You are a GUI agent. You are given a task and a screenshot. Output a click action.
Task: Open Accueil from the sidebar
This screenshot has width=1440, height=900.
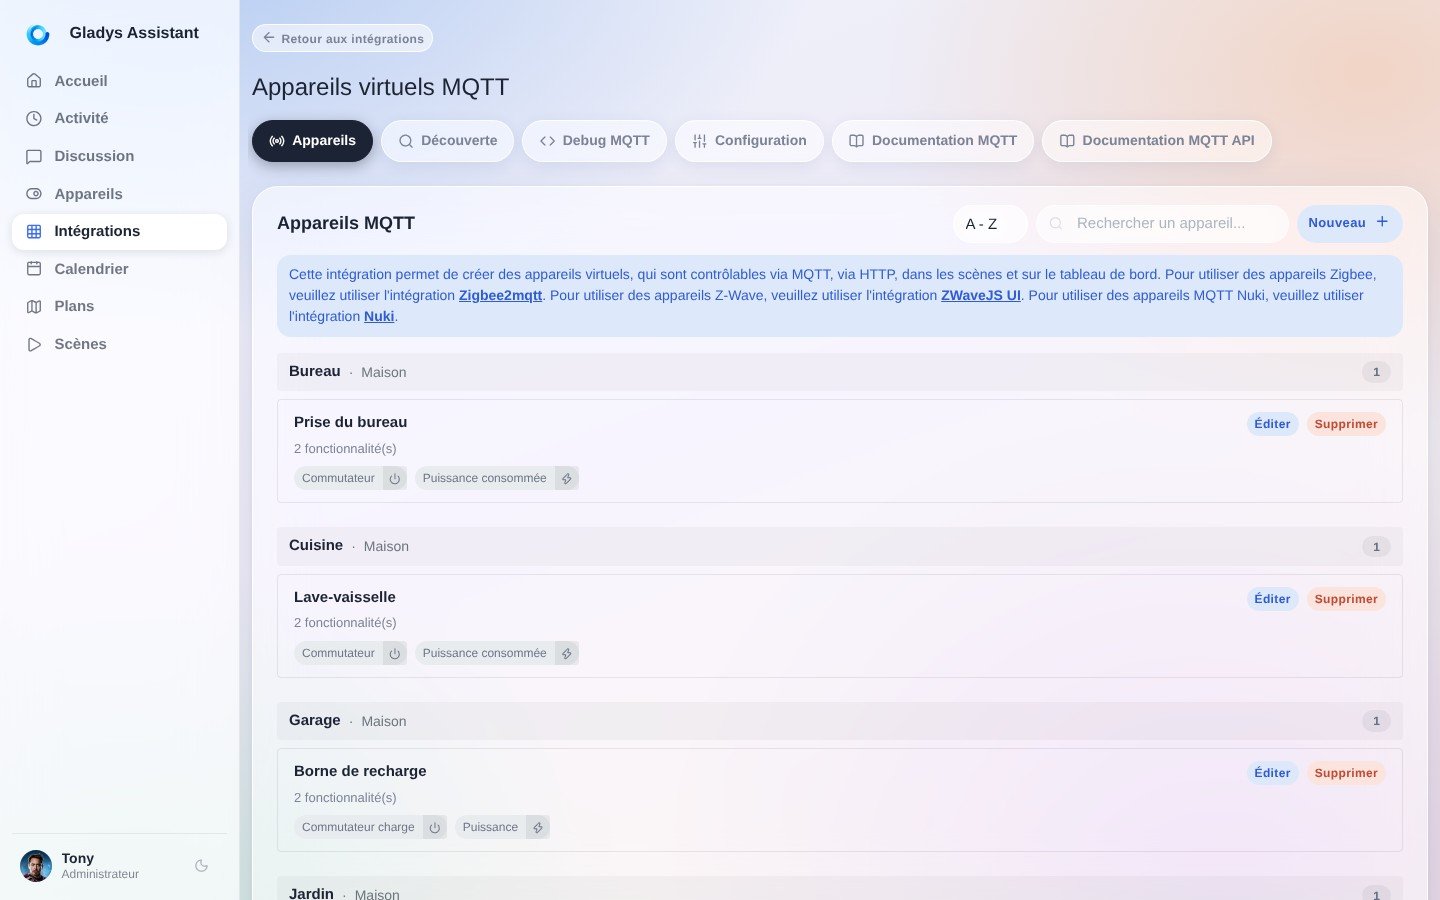tap(119, 81)
